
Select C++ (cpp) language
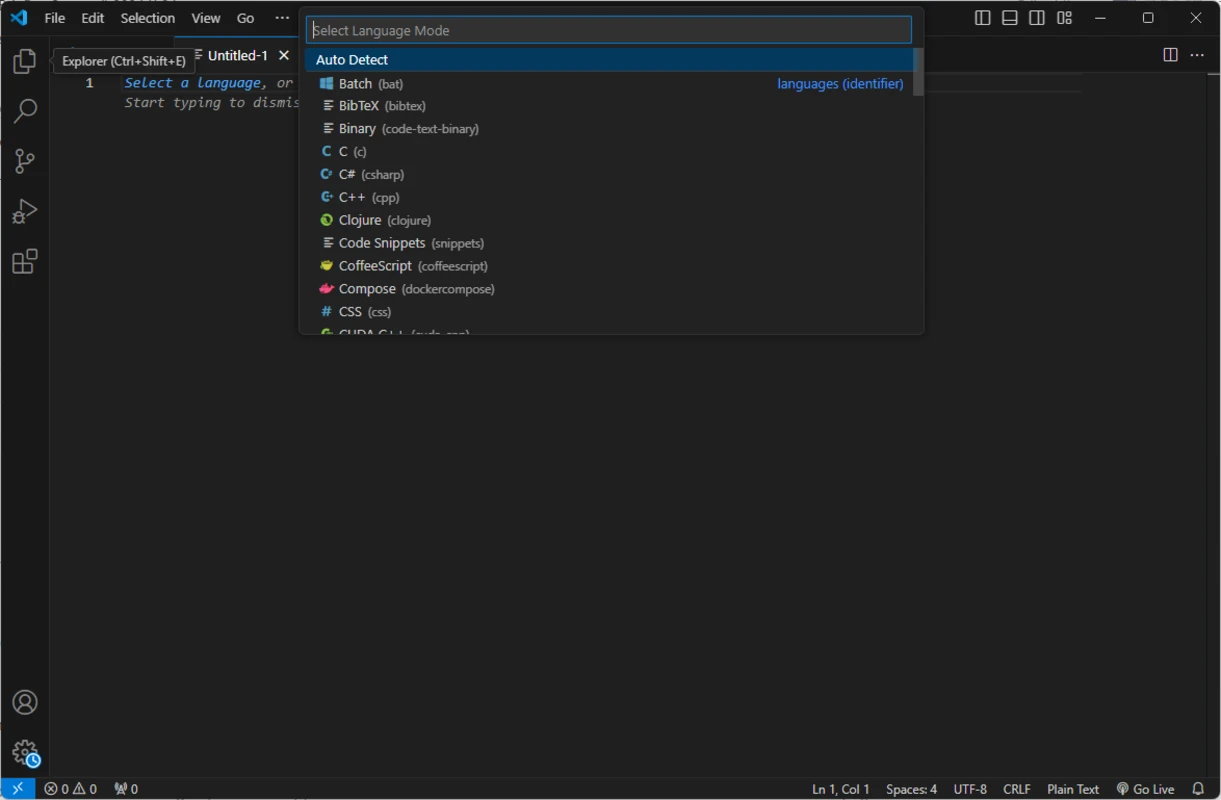[x=608, y=198]
